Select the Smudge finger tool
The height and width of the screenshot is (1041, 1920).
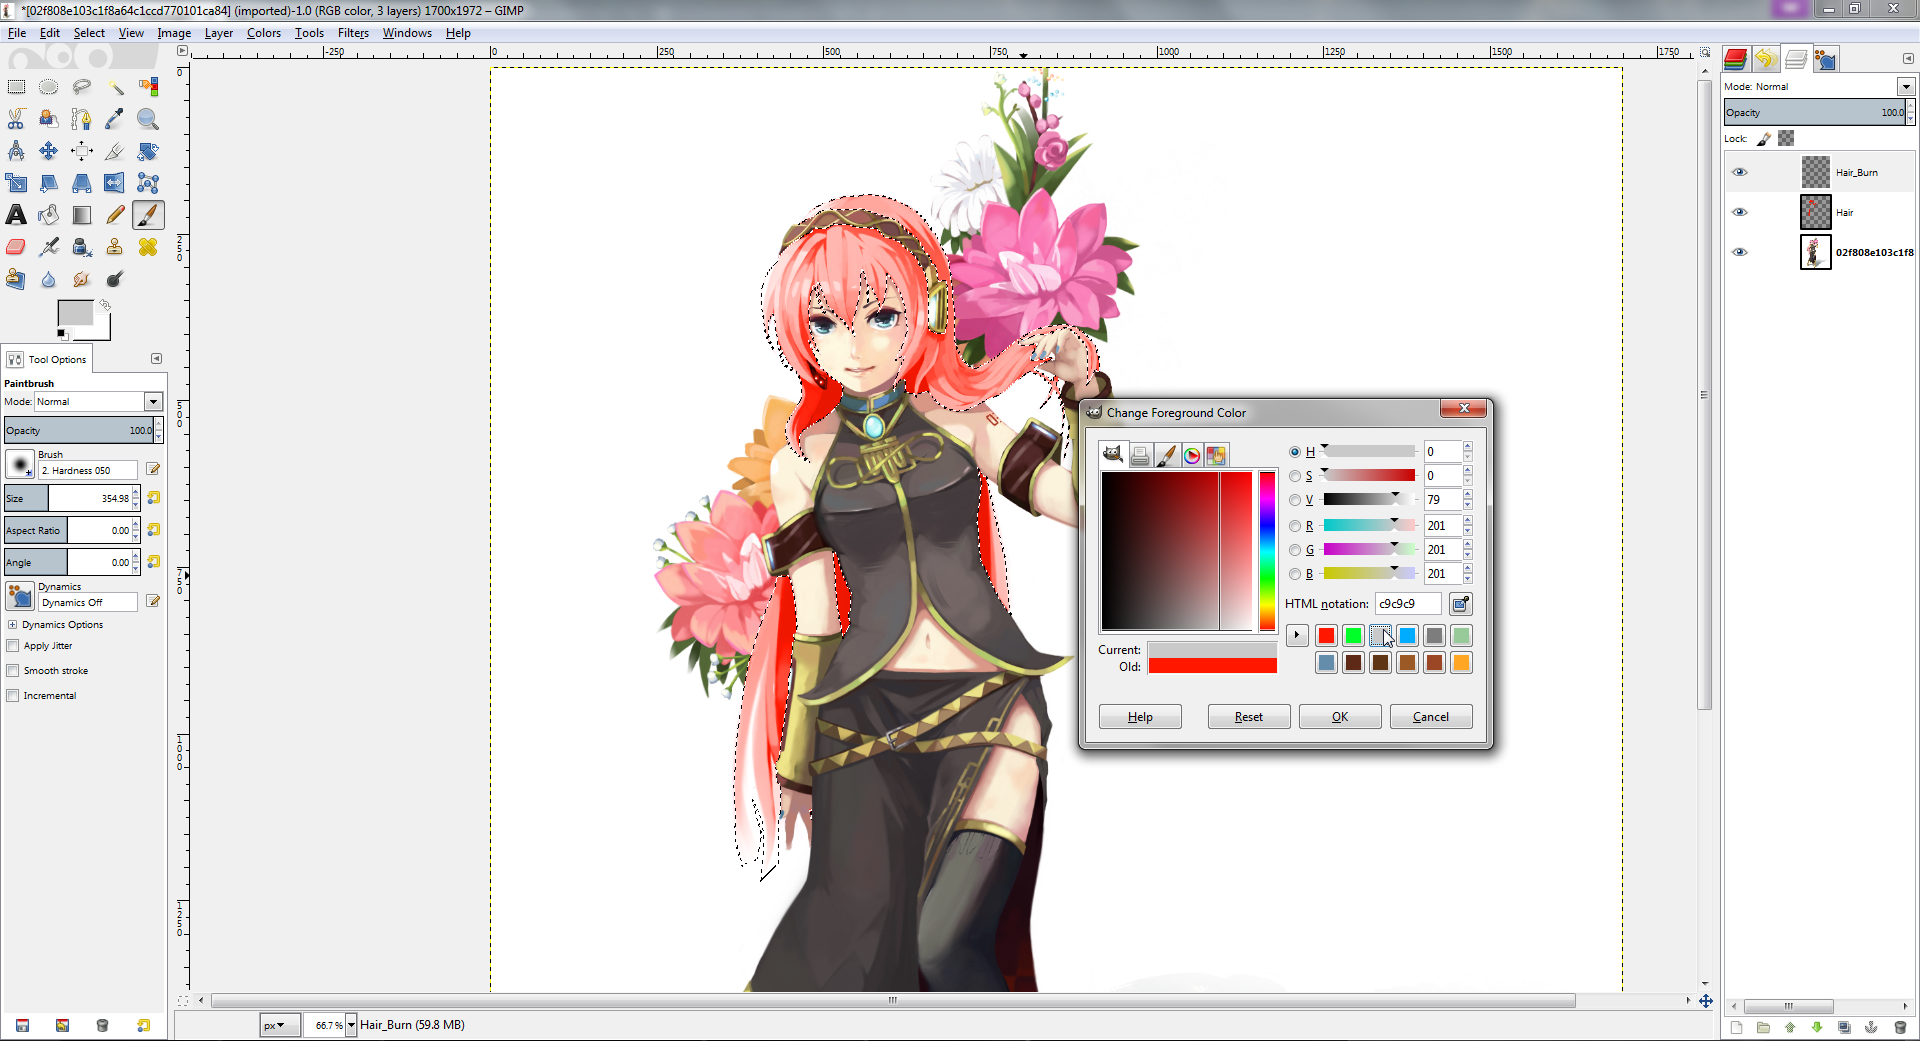pyautogui.click(x=82, y=279)
